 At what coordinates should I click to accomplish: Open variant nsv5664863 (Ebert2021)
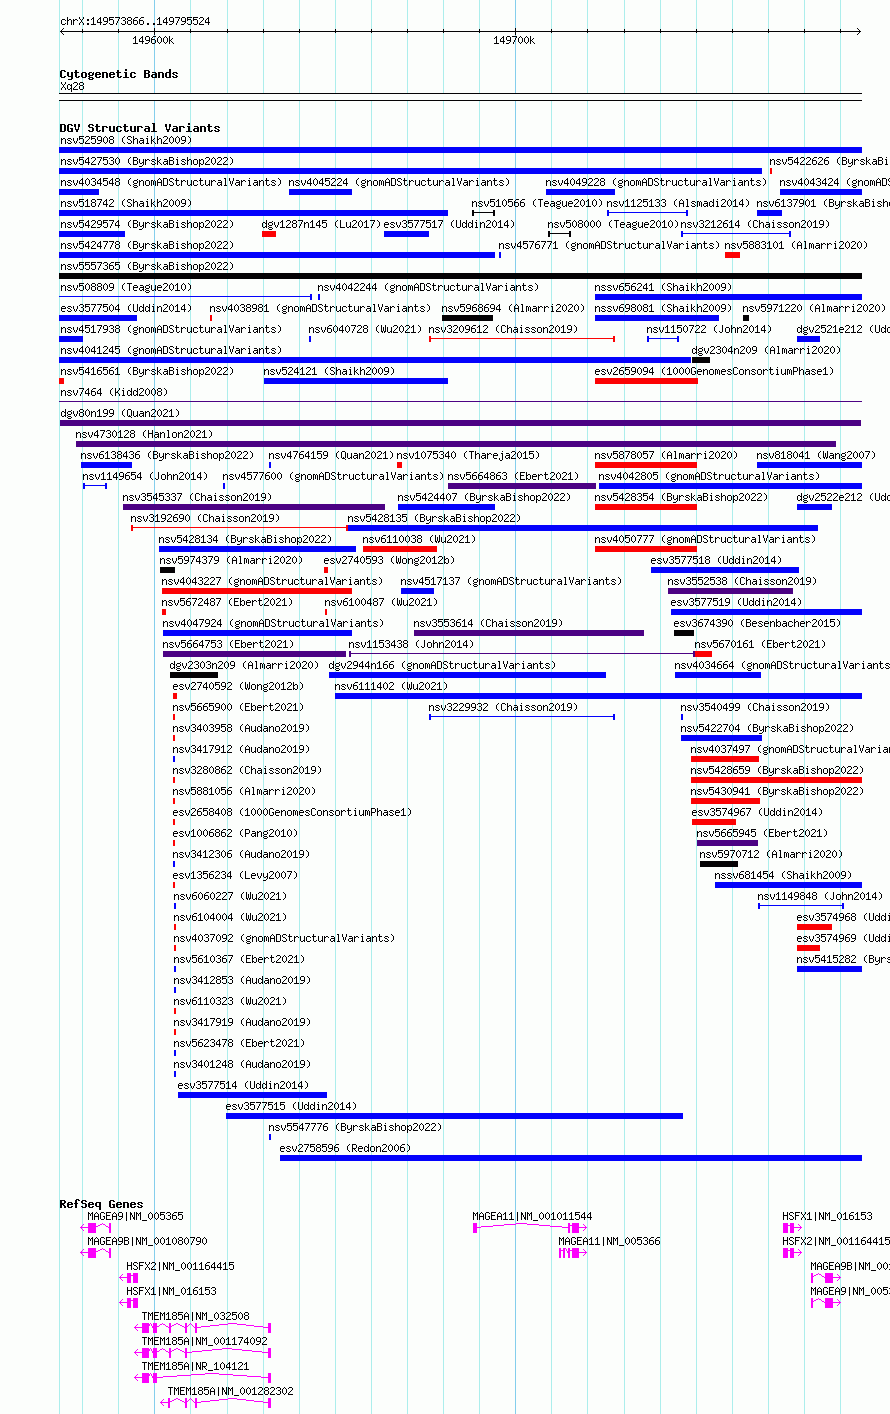pos(513,476)
